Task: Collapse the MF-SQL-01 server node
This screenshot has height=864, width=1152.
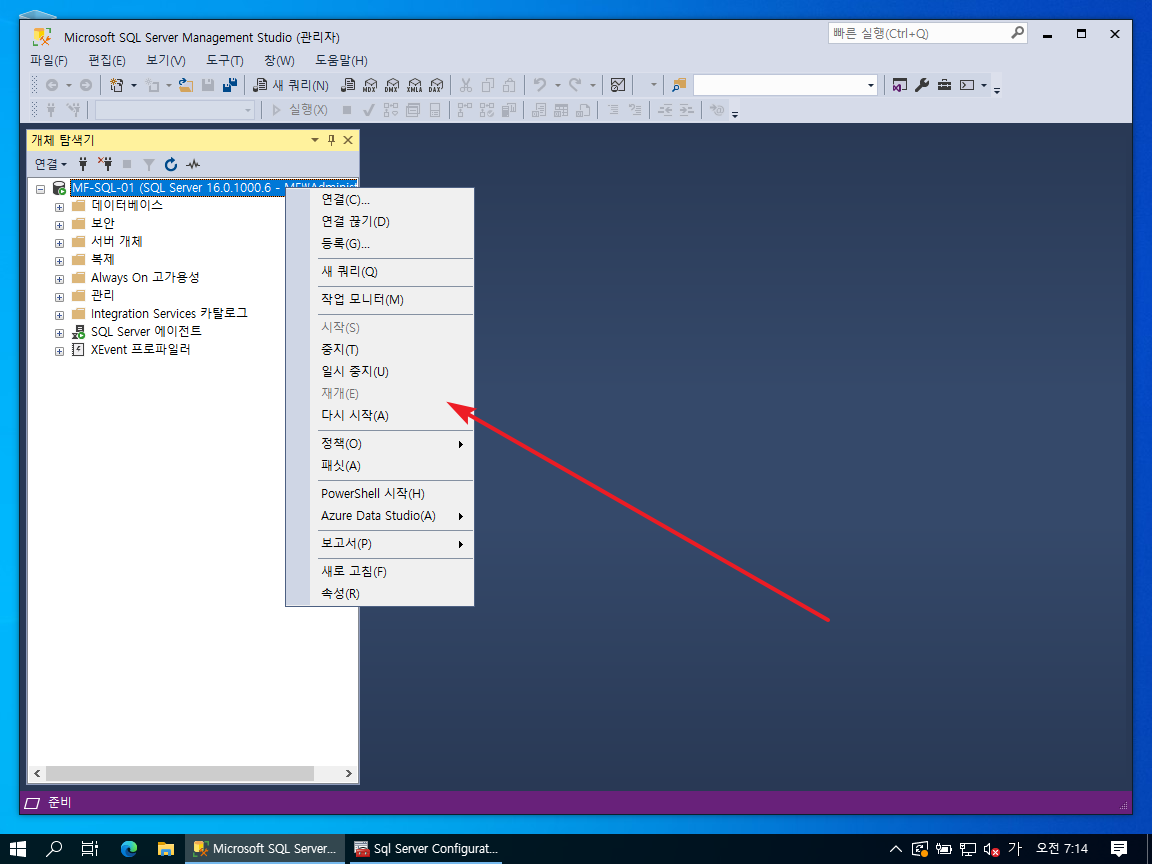Action: point(40,189)
